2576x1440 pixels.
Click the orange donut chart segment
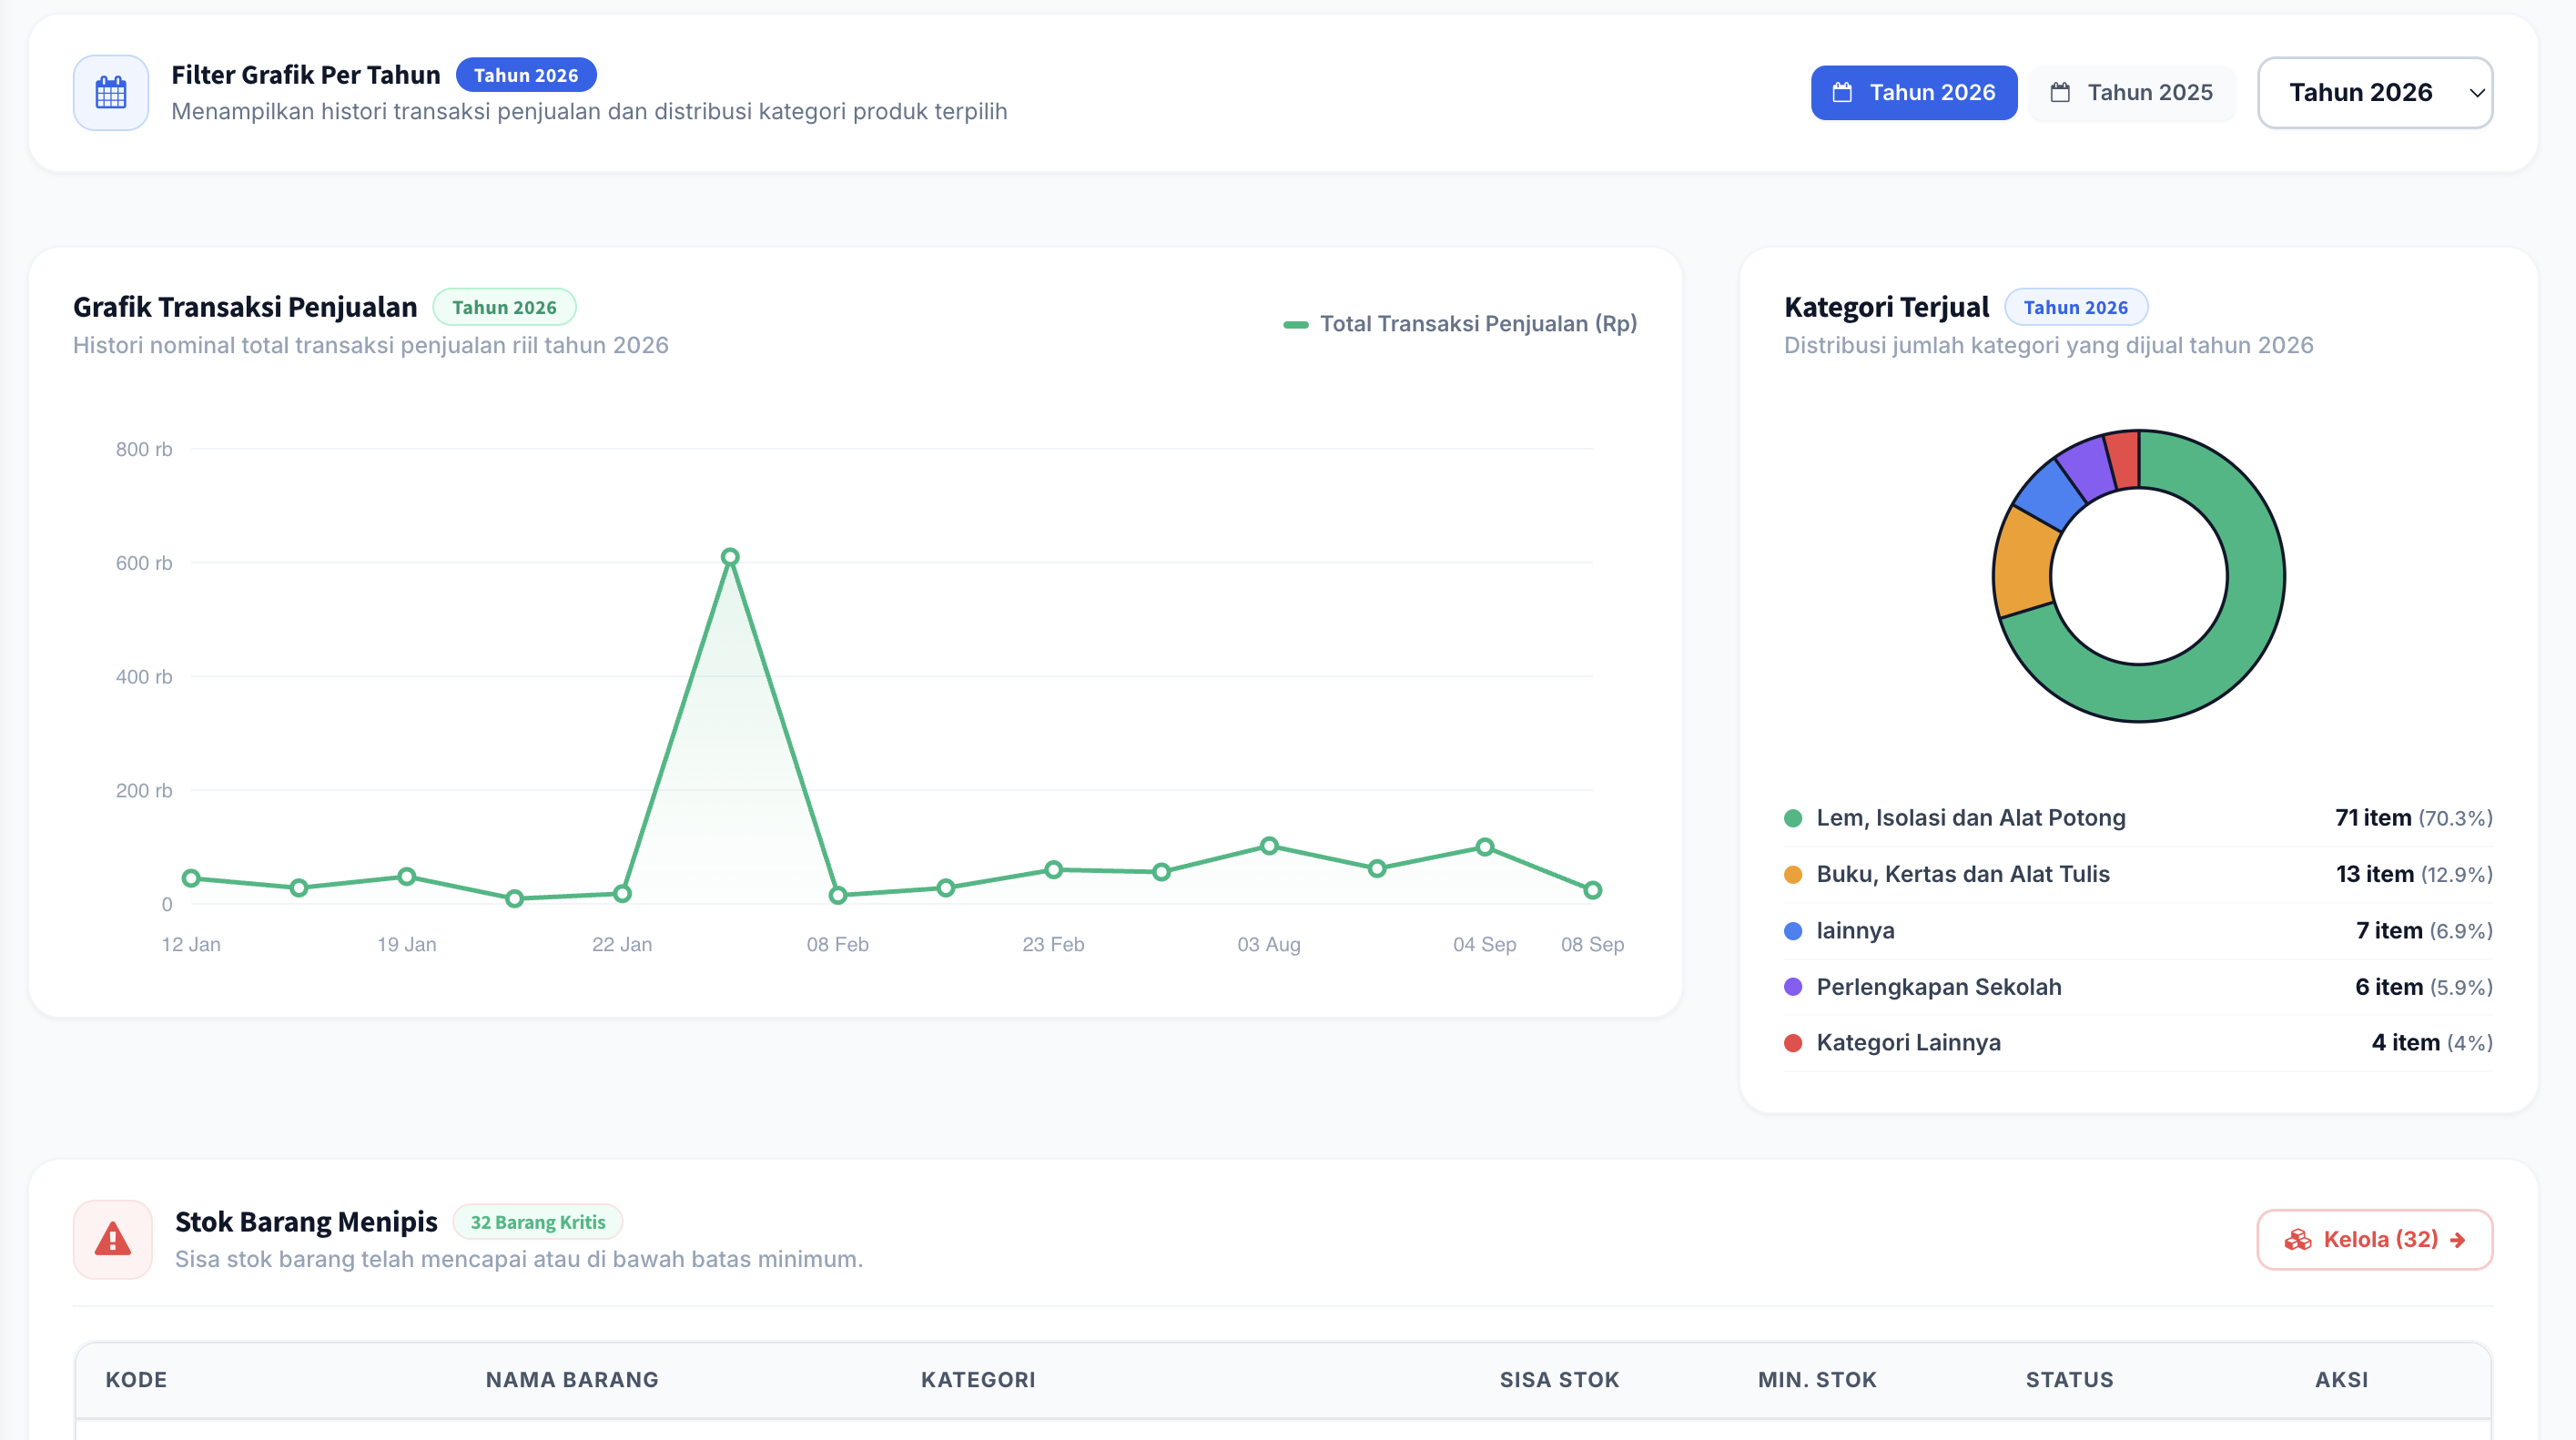click(2023, 562)
